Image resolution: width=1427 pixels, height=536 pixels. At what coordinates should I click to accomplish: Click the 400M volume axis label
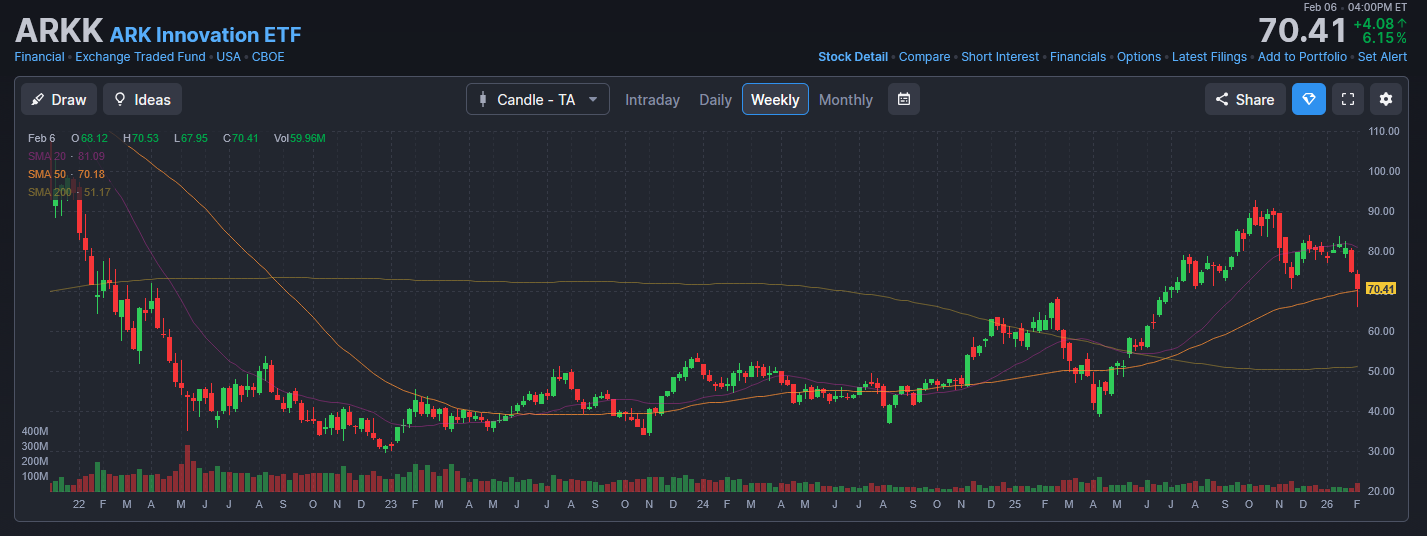tap(35, 431)
